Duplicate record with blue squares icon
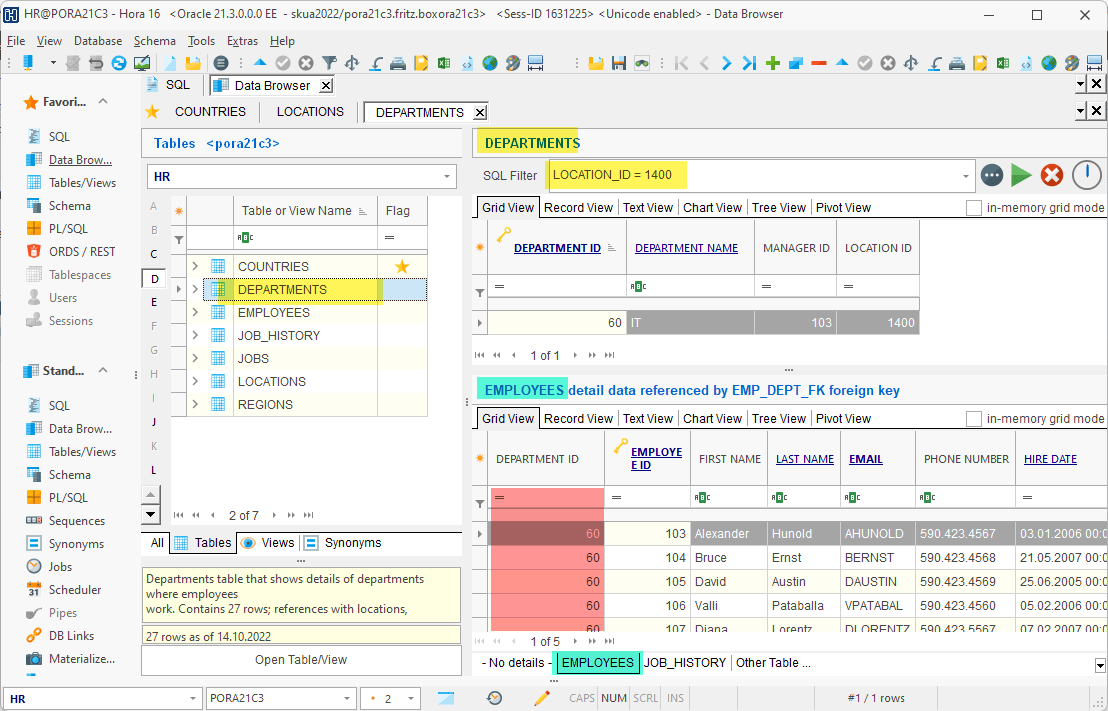The width and height of the screenshot is (1108, 711). click(x=796, y=63)
